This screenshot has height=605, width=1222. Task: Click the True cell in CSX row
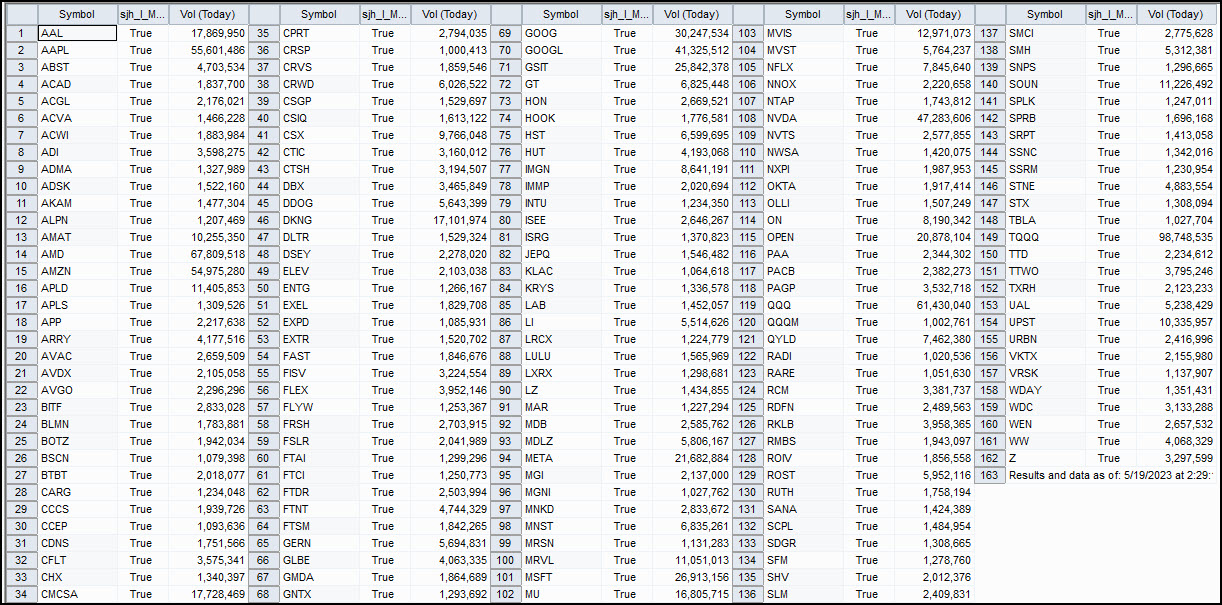383,135
